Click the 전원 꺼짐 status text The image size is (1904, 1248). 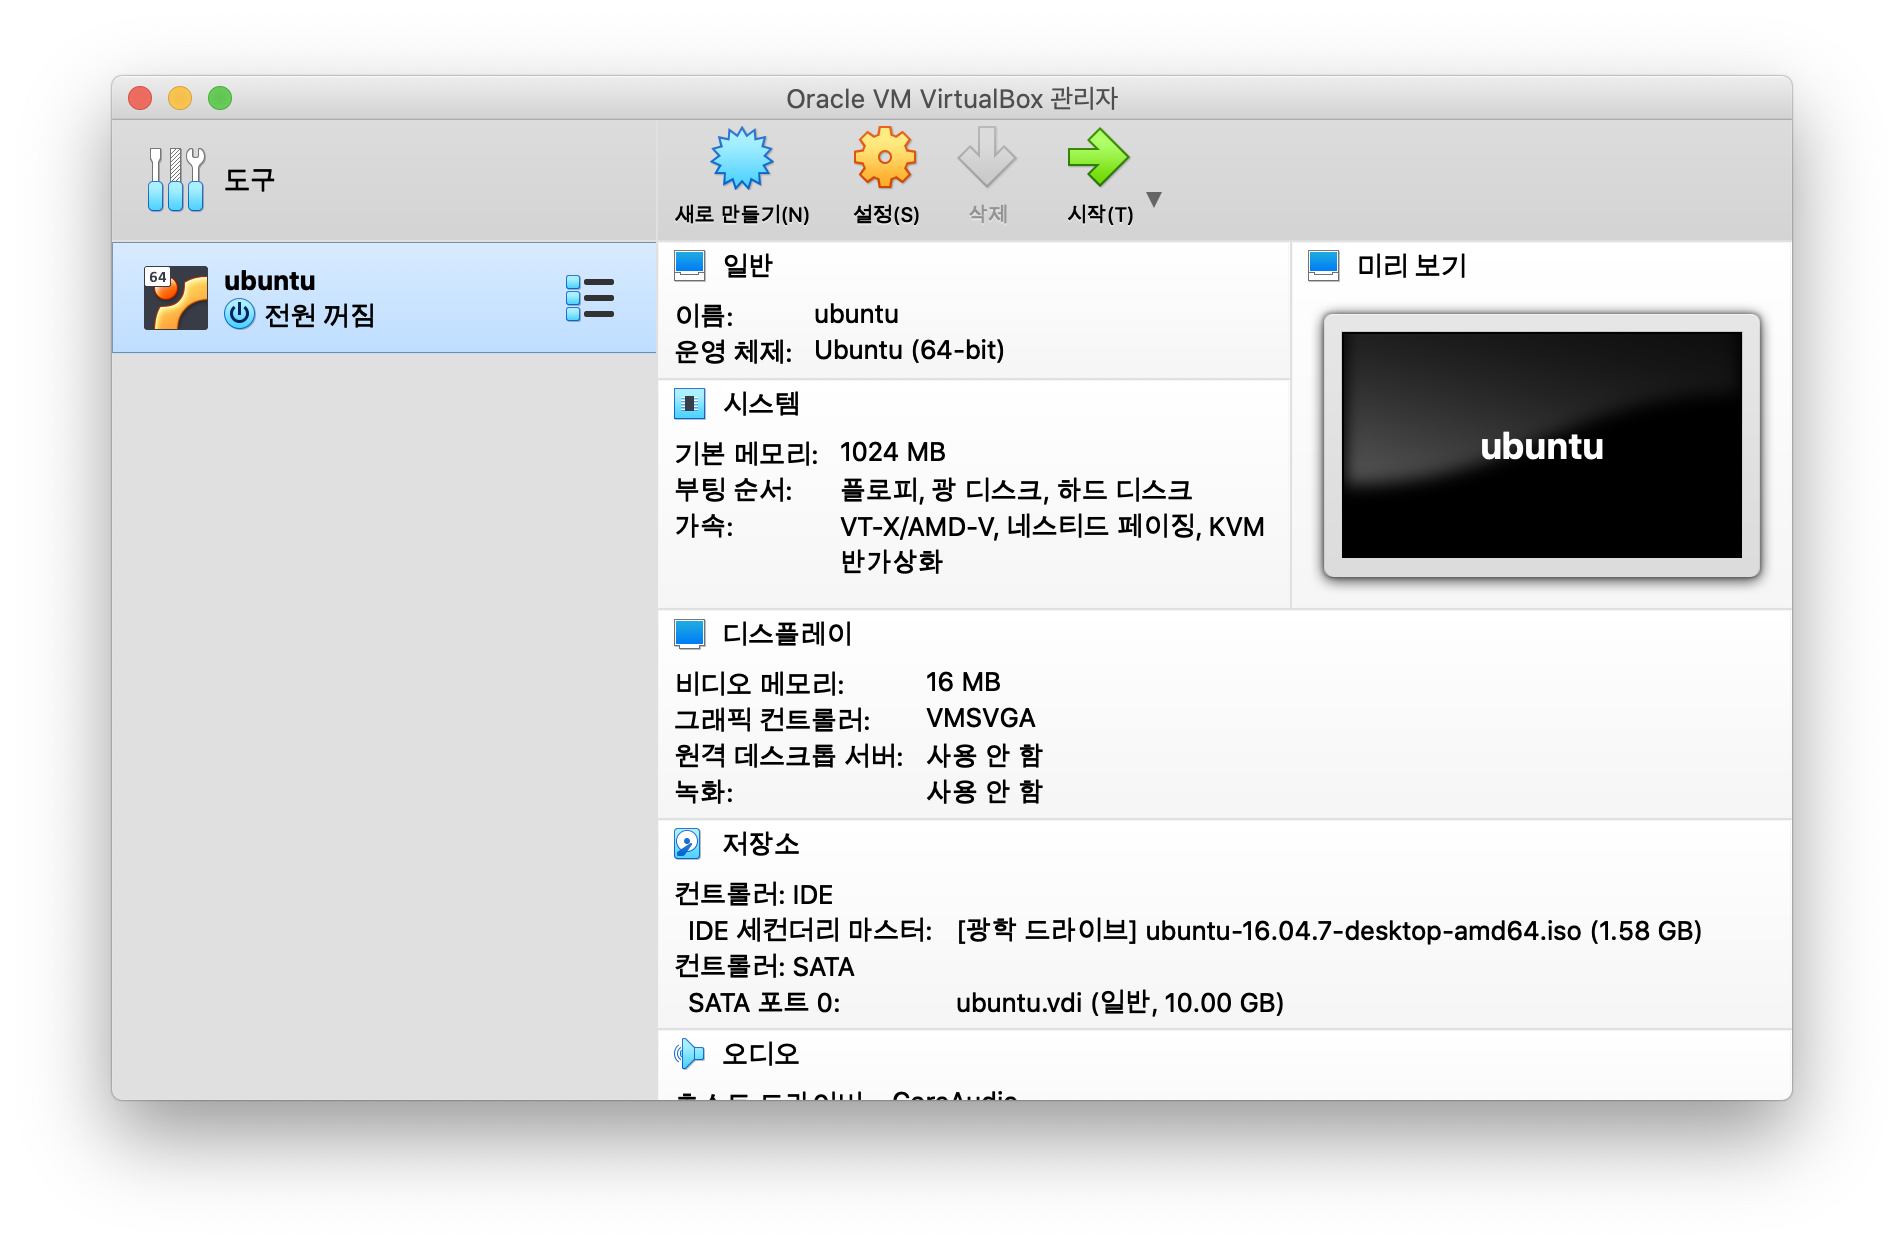point(319,315)
